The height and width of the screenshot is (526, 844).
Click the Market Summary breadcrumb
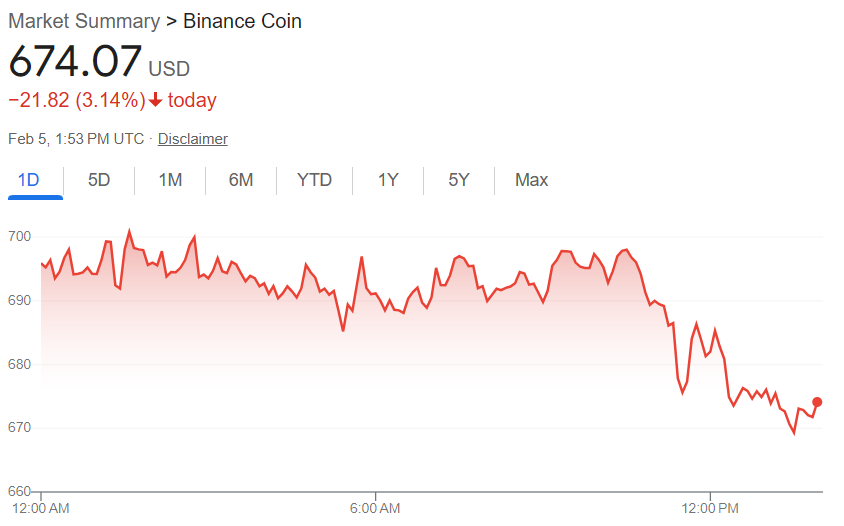click(x=83, y=21)
